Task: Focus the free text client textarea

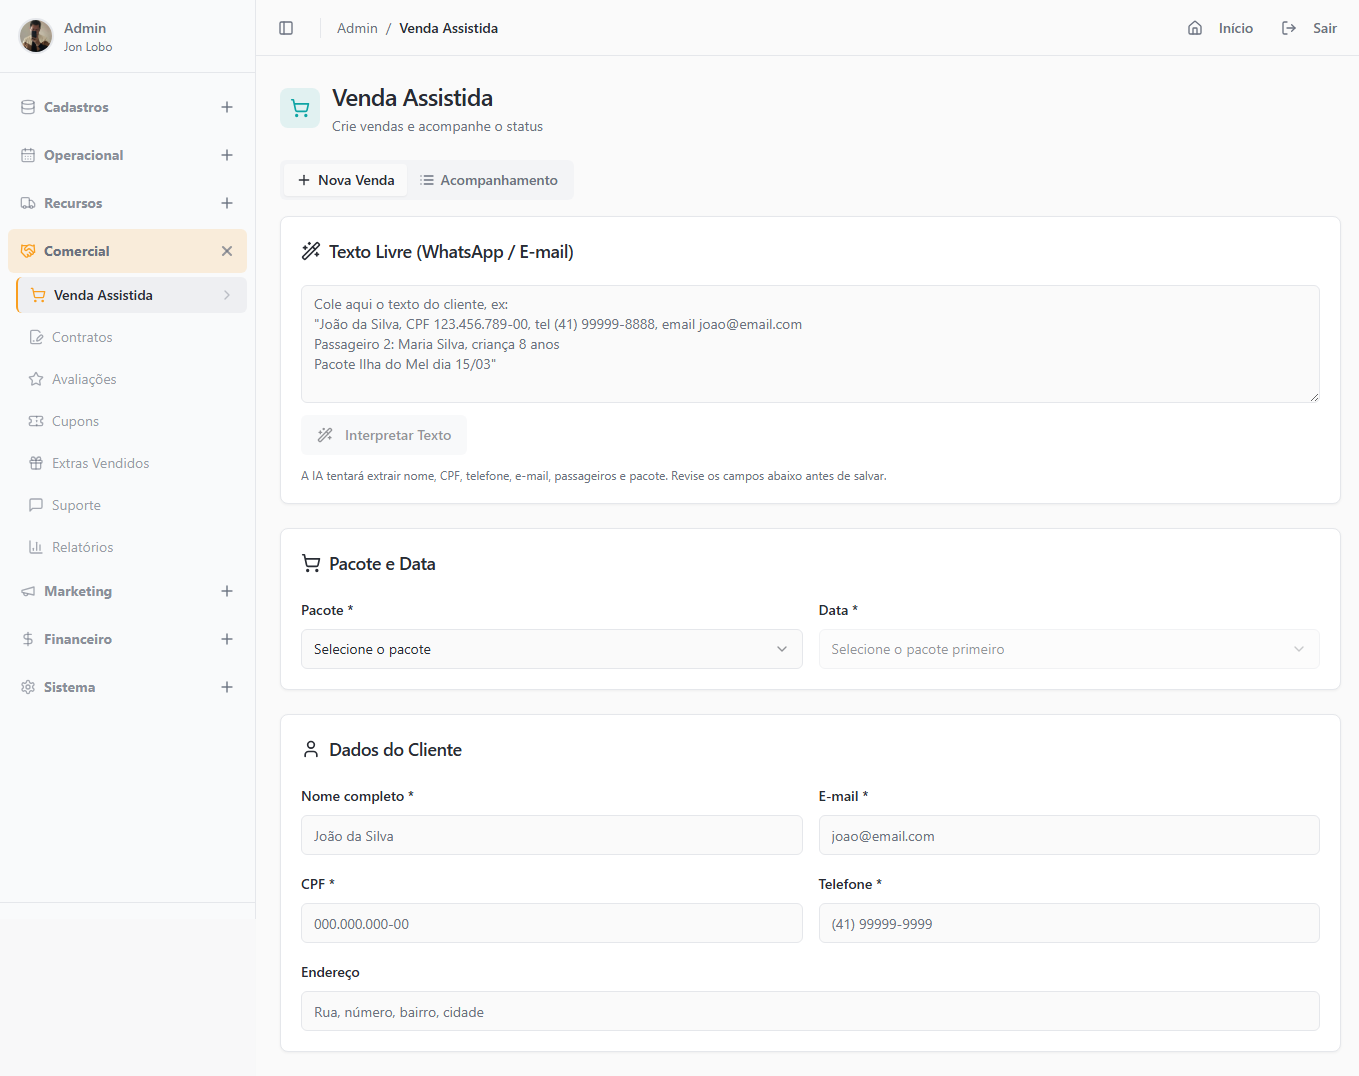Action: (x=809, y=344)
